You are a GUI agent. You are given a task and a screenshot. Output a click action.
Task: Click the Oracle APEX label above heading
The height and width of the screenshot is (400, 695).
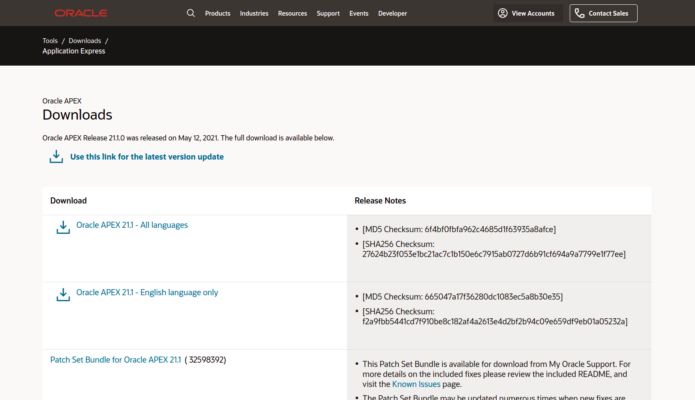coord(62,101)
